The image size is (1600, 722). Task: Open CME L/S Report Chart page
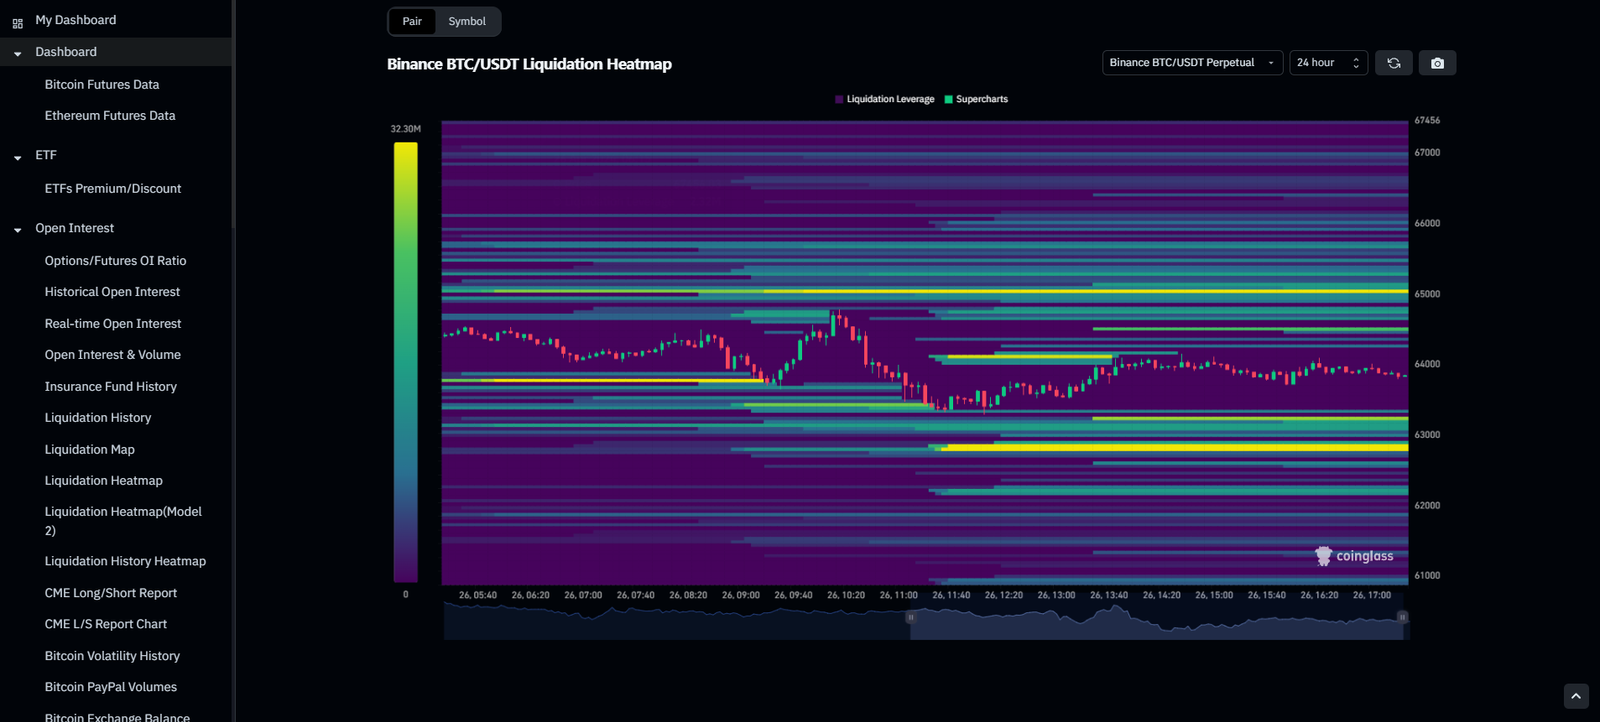click(x=106, y=624)
